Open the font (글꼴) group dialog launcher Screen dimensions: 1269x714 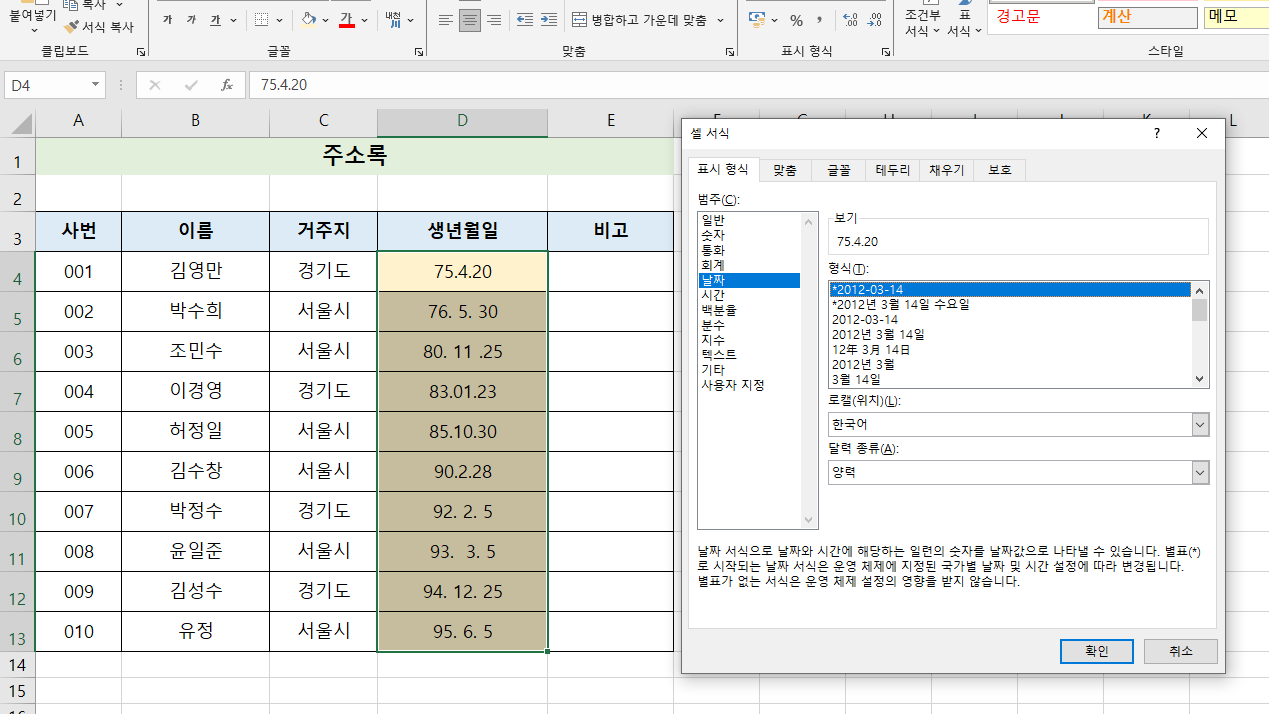click(x=419, y=51)
